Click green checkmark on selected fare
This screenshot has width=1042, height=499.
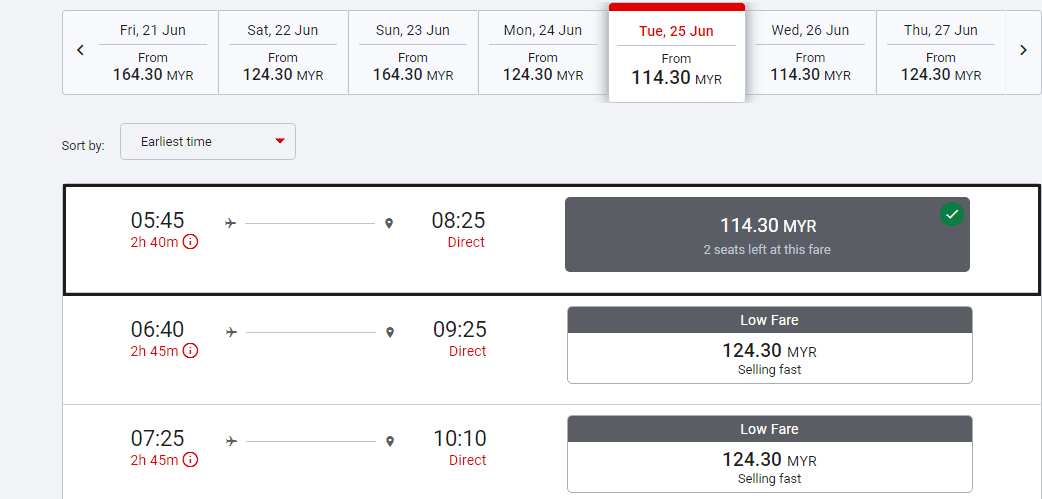coord(951,214)
